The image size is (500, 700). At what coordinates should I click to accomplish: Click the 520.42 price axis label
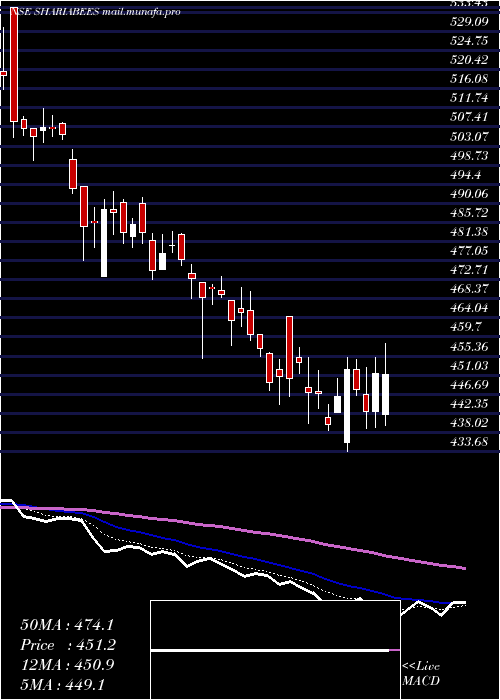pos(467,60)
